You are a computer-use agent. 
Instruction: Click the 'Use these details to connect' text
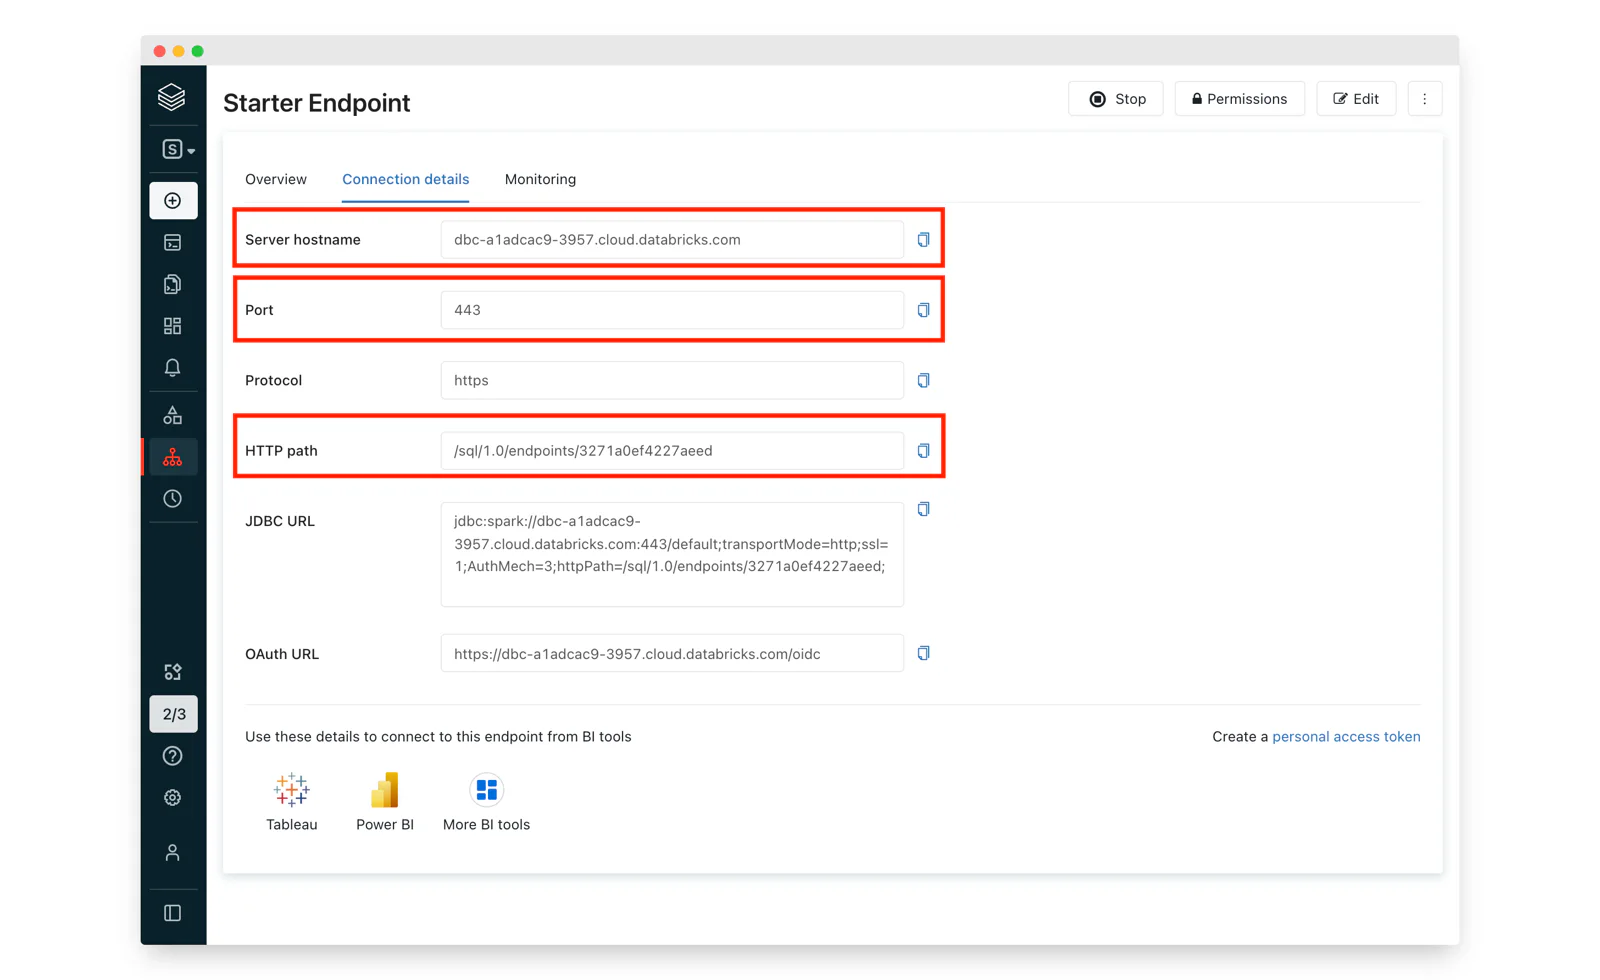click(x=438, y=737)
